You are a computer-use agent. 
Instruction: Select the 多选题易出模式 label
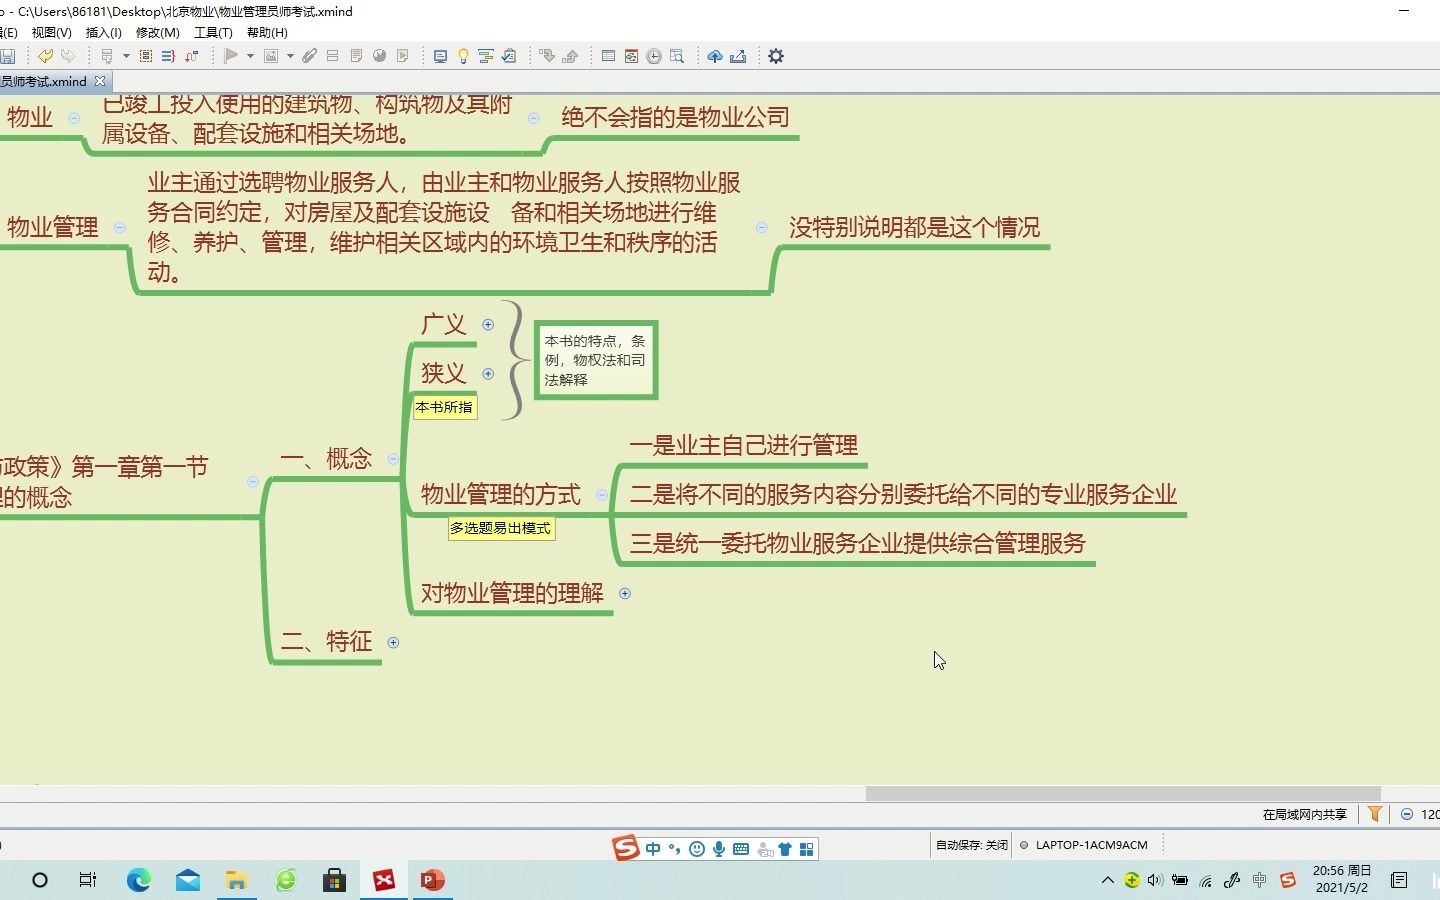pyautogui.click(x=500, y=528)
